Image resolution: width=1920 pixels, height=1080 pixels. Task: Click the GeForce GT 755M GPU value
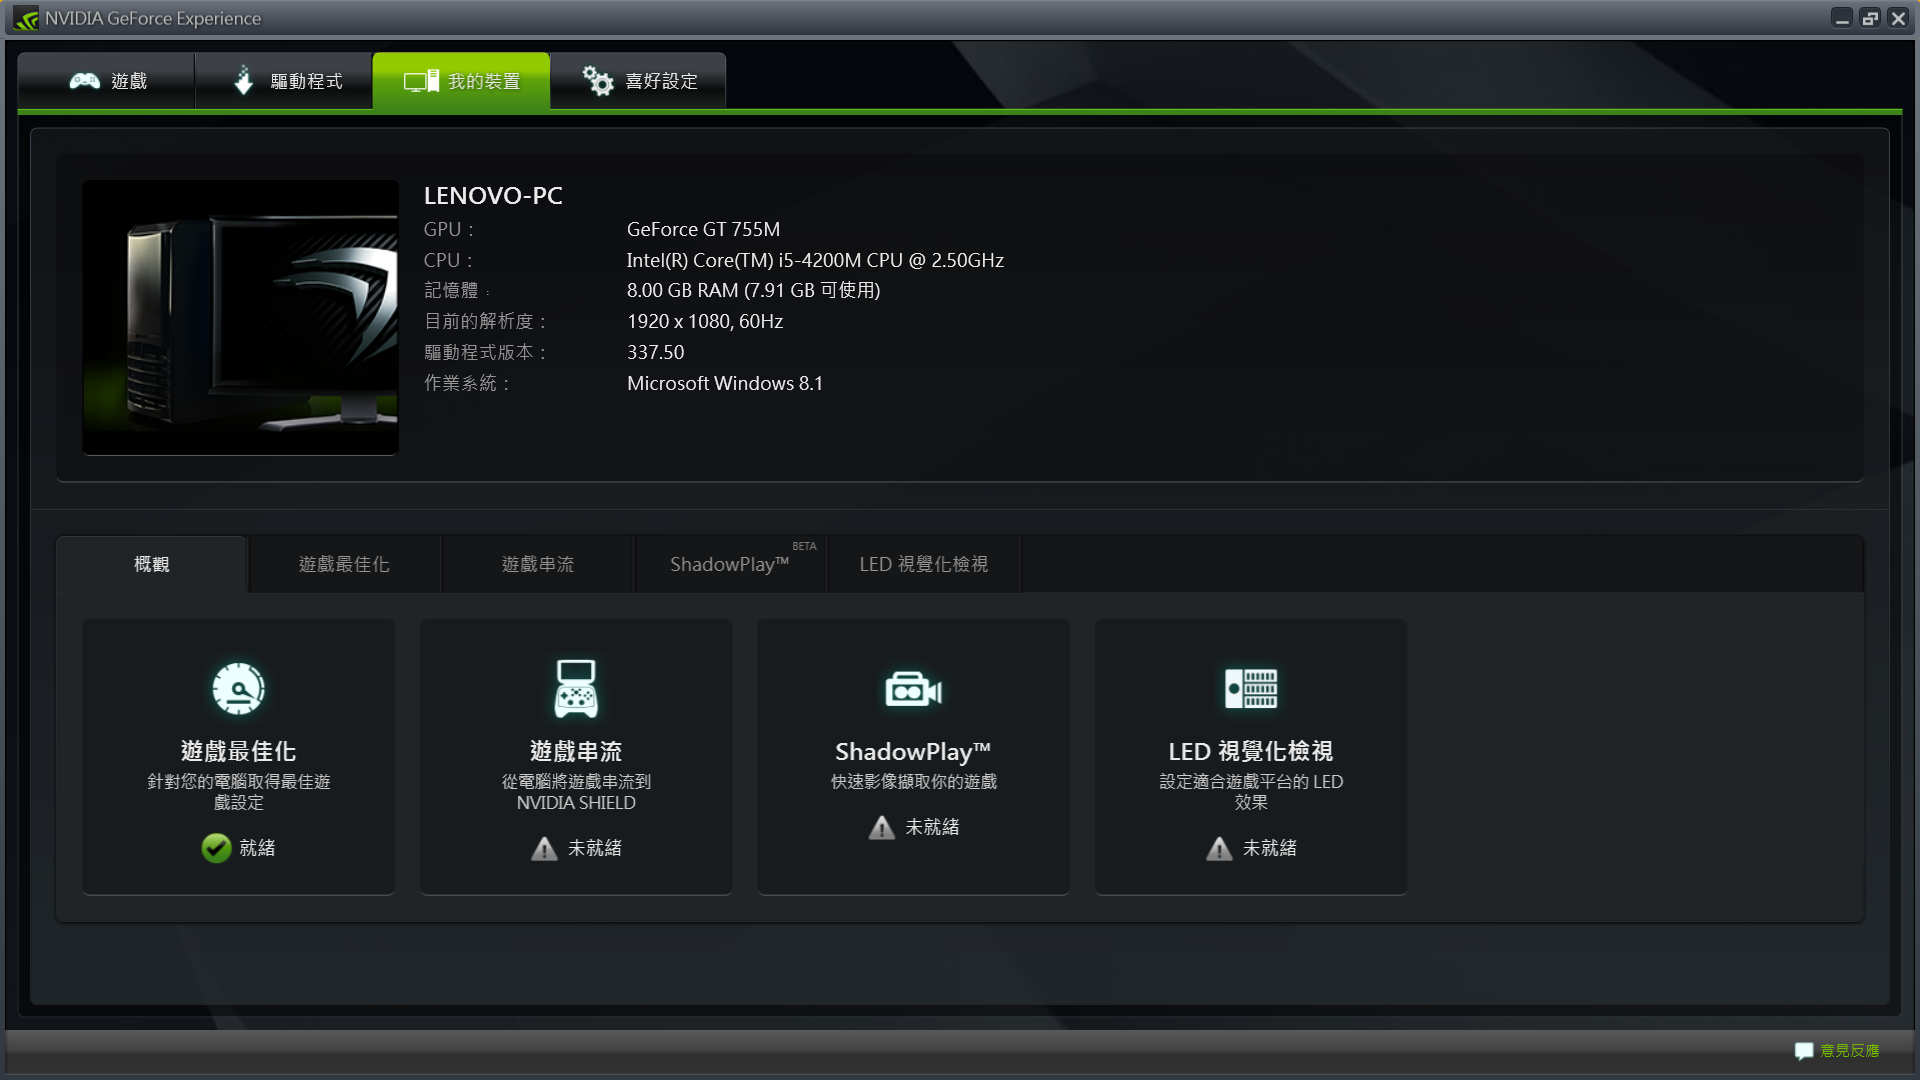703,229
